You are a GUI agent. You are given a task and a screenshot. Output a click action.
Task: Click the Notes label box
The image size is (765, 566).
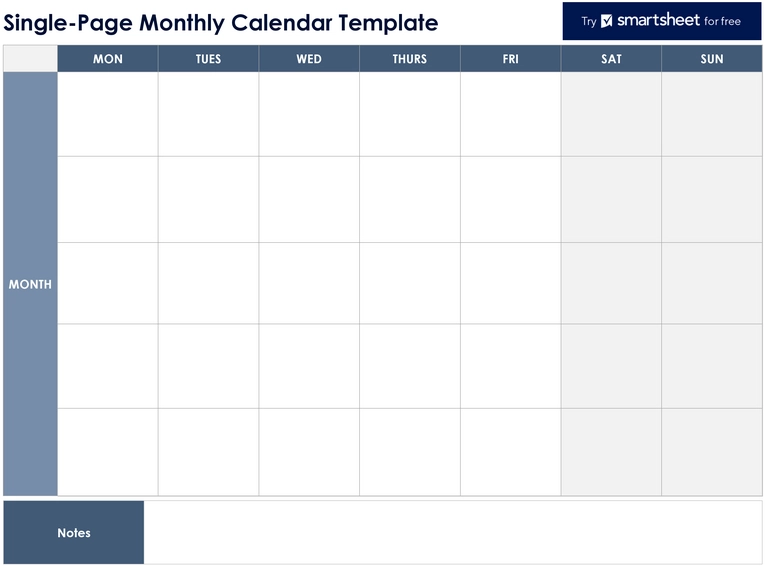coord(74,532)
